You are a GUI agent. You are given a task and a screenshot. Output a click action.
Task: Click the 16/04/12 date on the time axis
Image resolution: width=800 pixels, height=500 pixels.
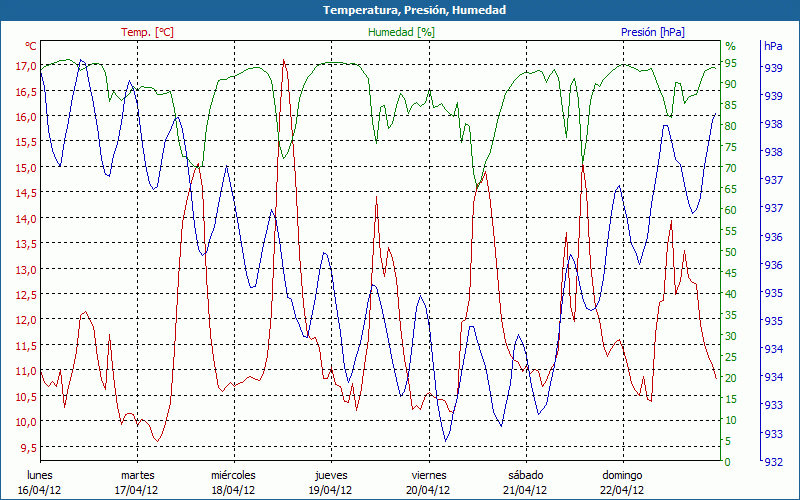(40, 490)
